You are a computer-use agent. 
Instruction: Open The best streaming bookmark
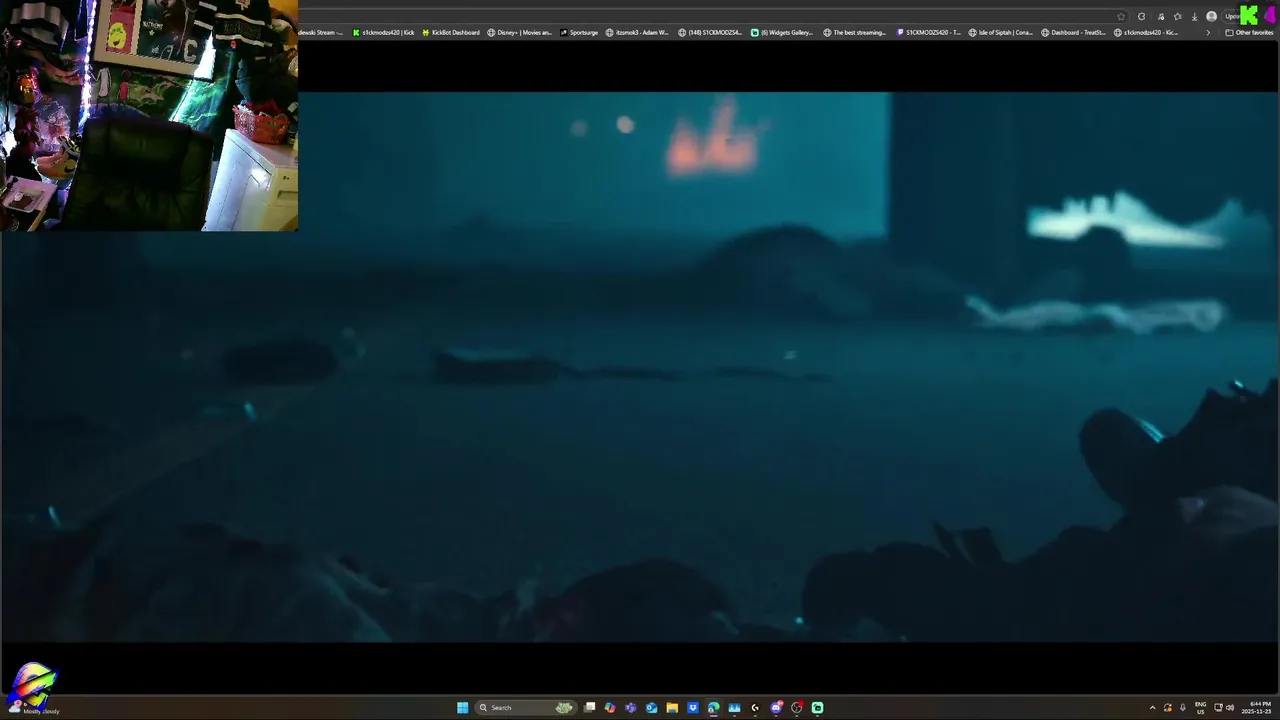[x=855, y=32]
